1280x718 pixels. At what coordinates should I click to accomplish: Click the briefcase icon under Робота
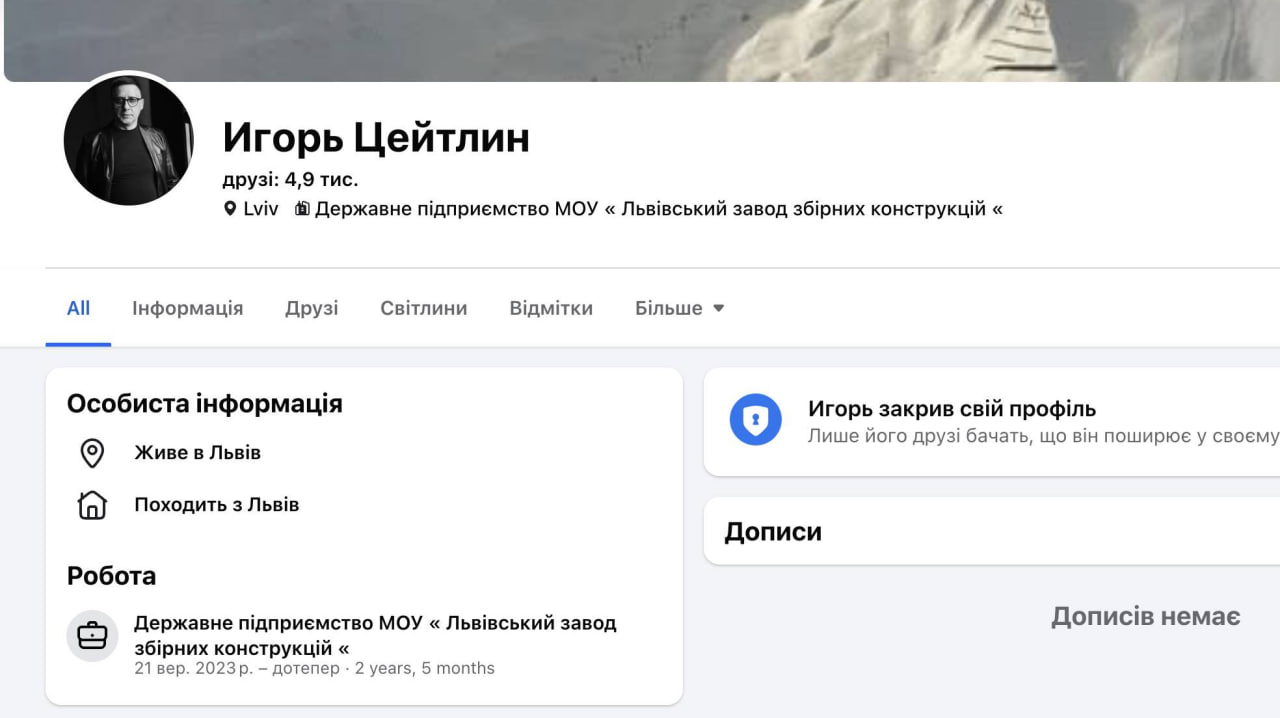coord(92,636)
